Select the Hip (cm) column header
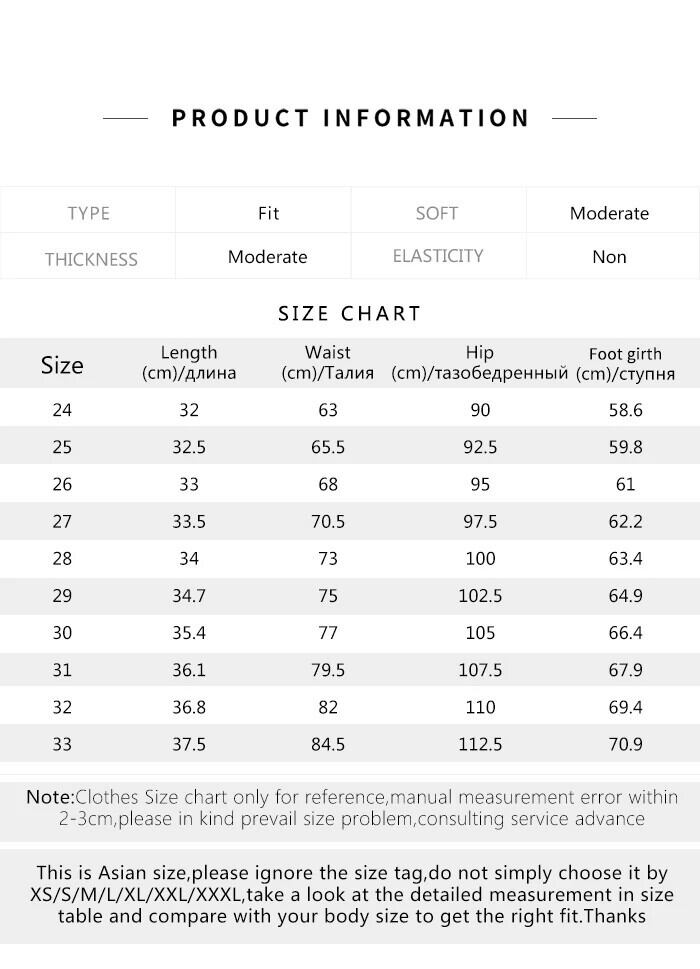Viewport: 700px width, 969px height. click(480, 363)
